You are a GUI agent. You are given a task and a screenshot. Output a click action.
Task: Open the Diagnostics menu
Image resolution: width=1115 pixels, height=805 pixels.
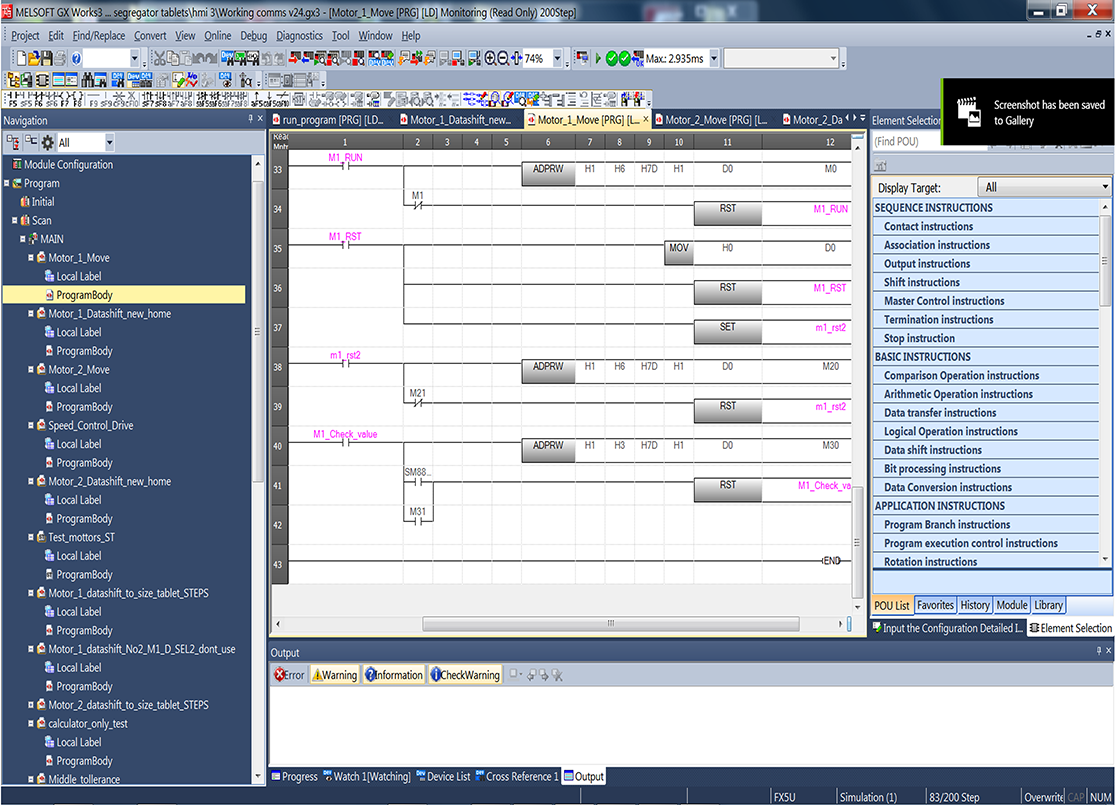coord(300,35)
